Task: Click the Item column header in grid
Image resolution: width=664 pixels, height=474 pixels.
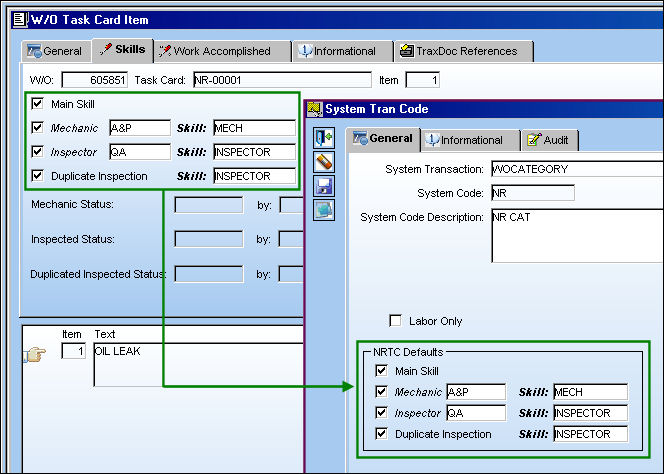Action: (72, 334)
